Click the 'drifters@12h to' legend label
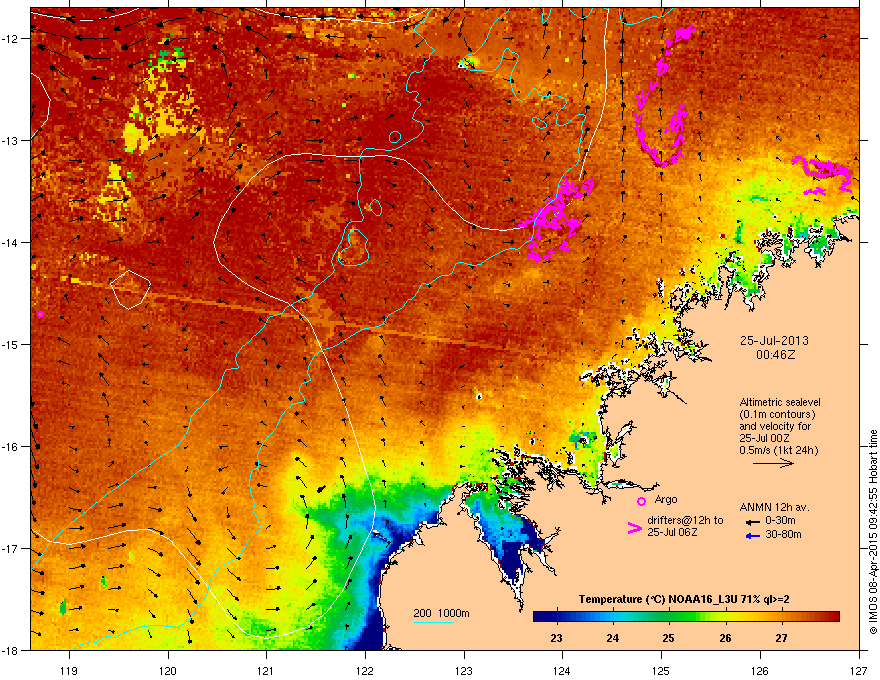 685,520
